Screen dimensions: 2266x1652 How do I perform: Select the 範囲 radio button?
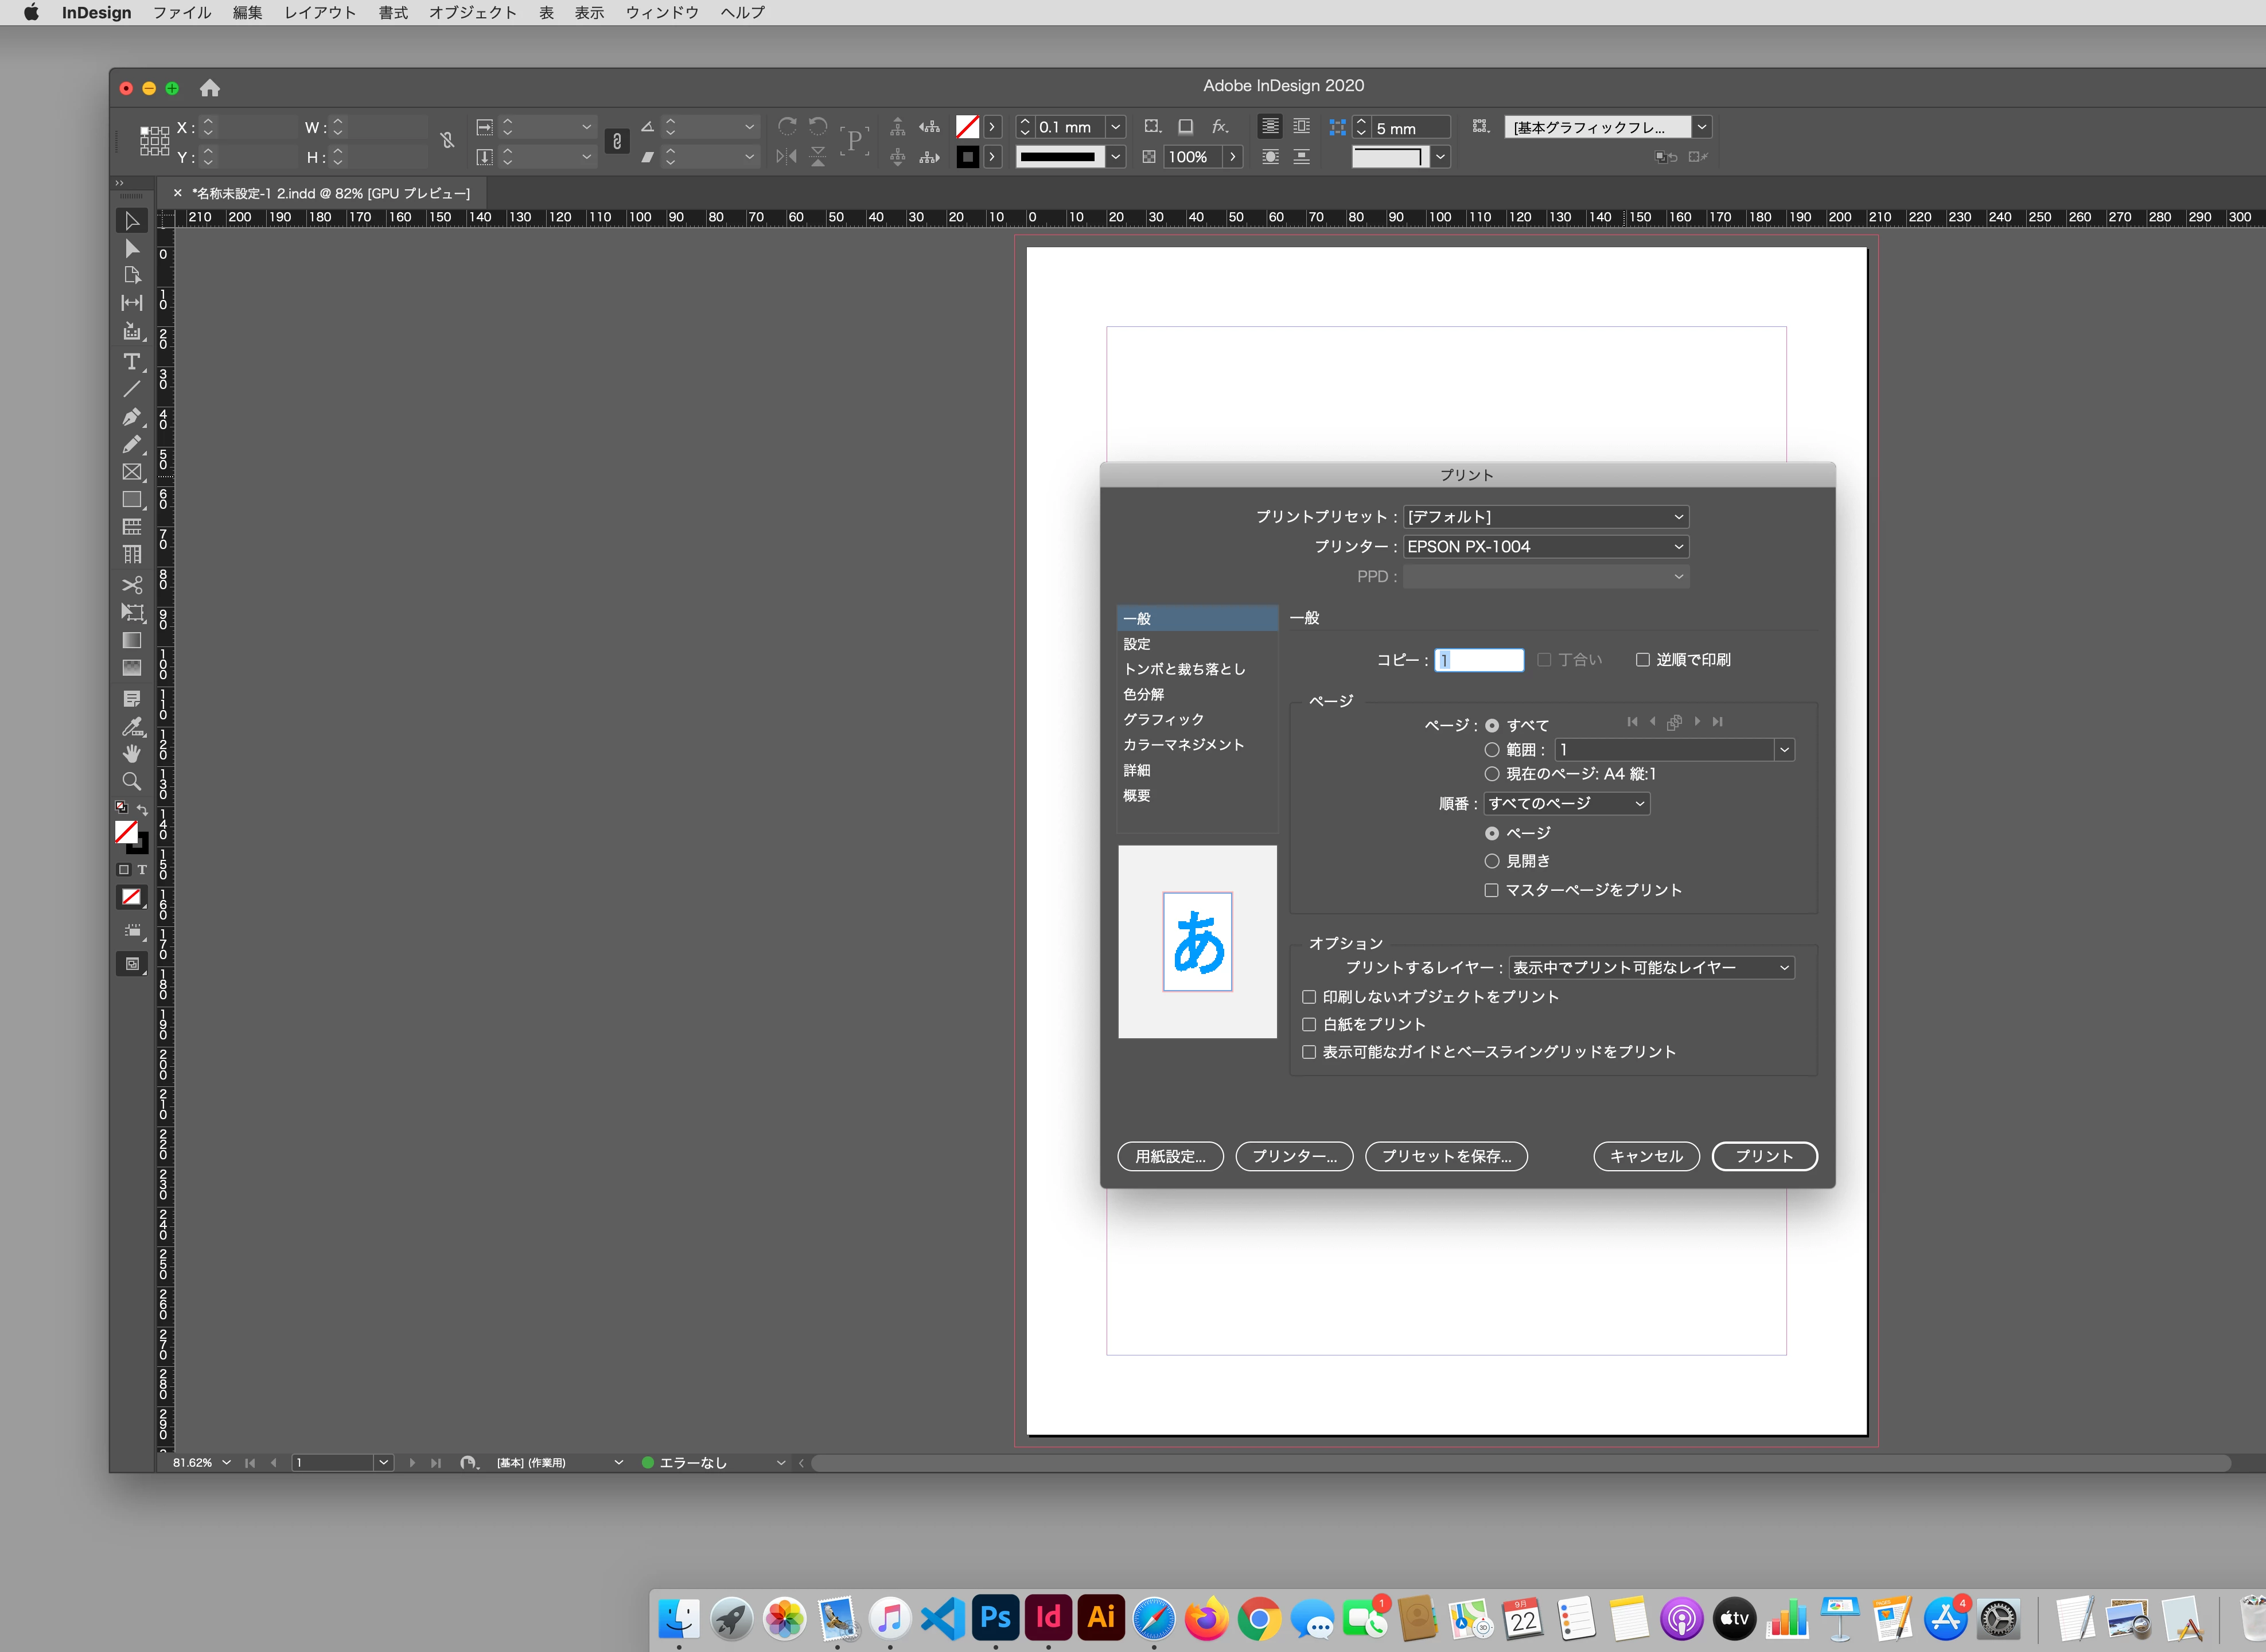click(x=1492, y=750)
